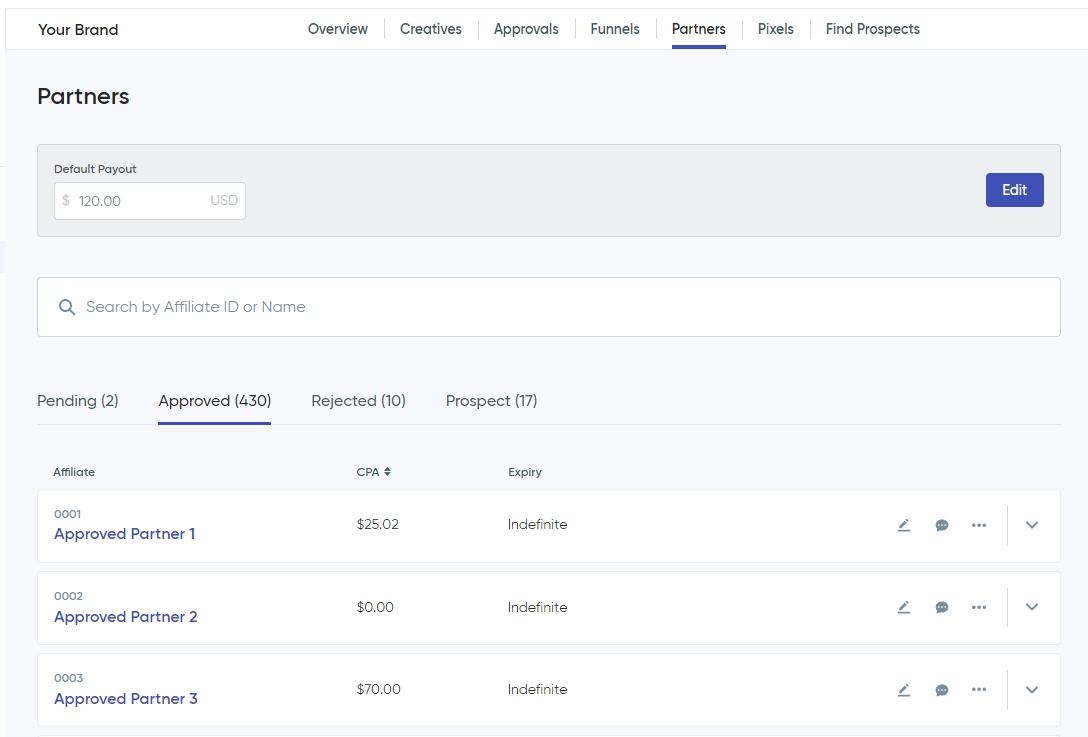Click Indefinite expiry for Approved Partner 1
This screenshot has height=737, width=1088.
click(537, 525)
